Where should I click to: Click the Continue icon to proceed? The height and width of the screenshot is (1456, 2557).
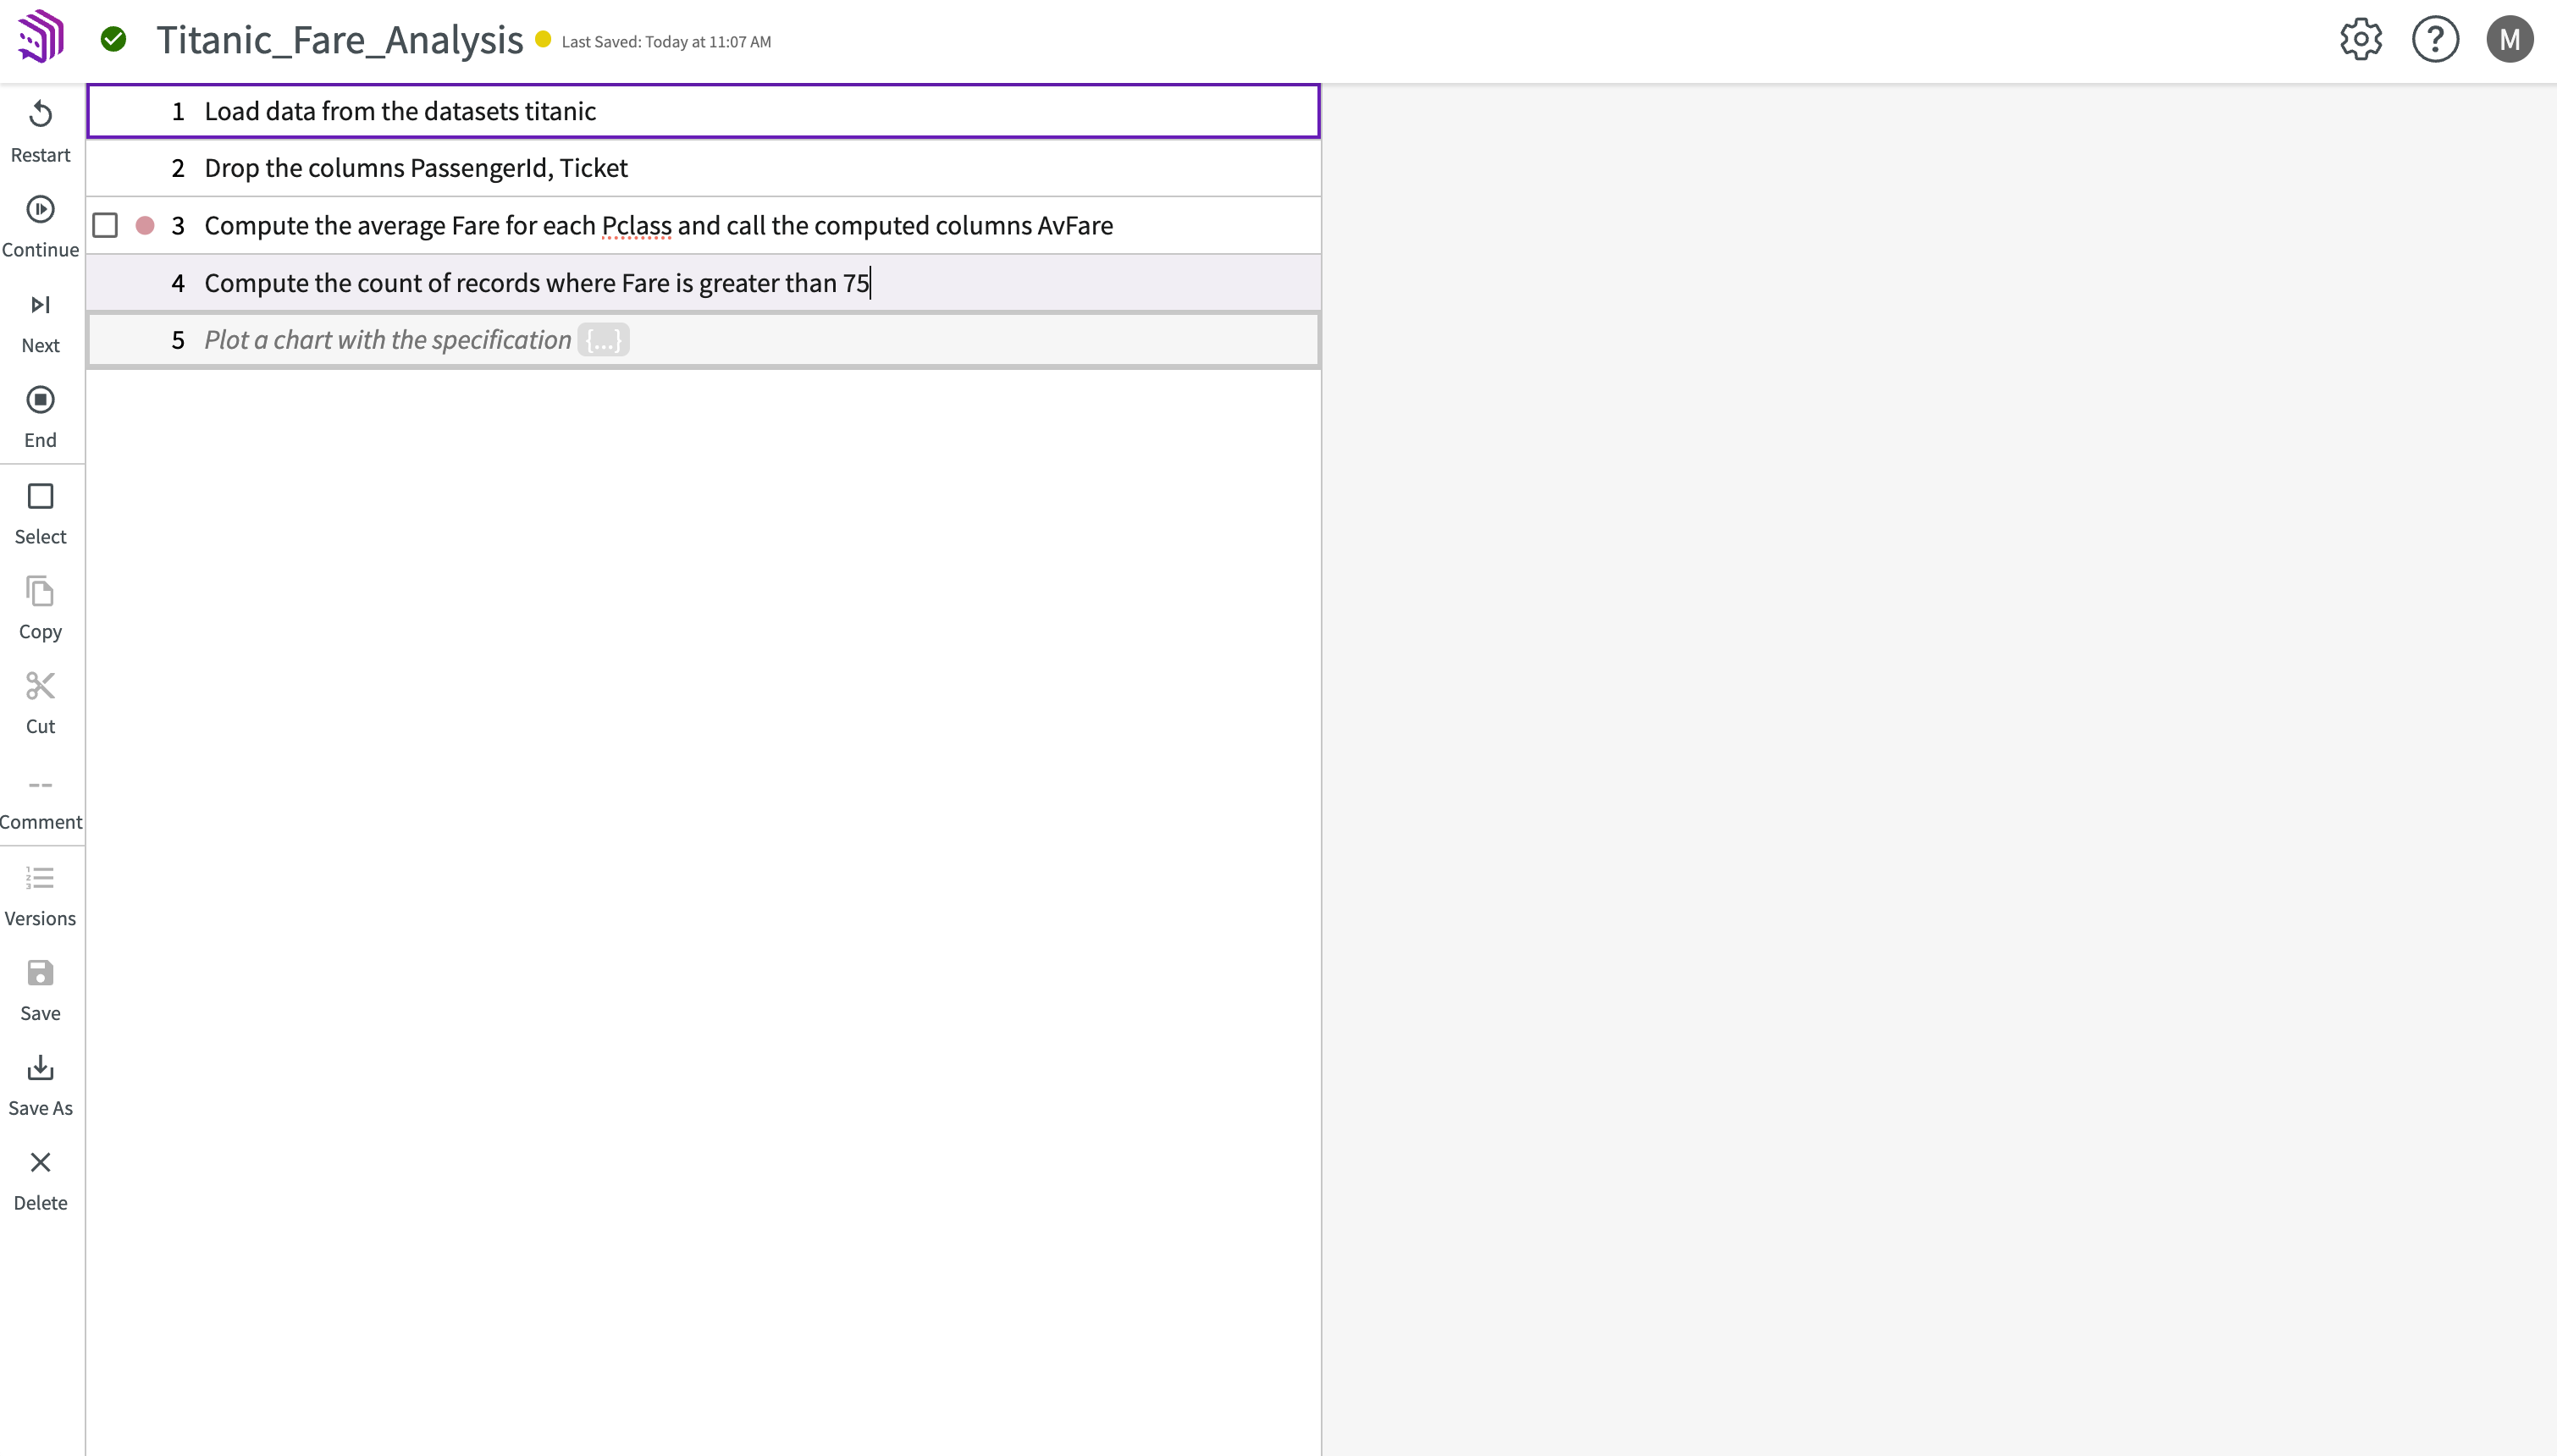[x=41, y=209]
